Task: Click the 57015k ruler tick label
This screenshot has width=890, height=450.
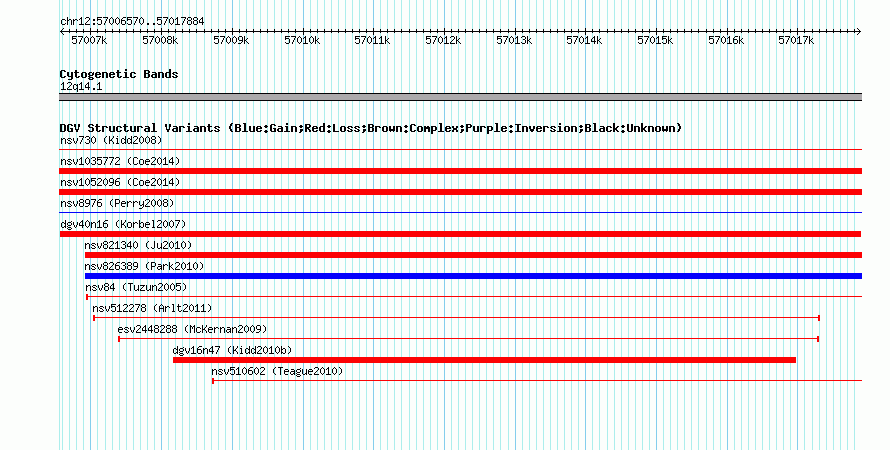Action: coord(655,41)
